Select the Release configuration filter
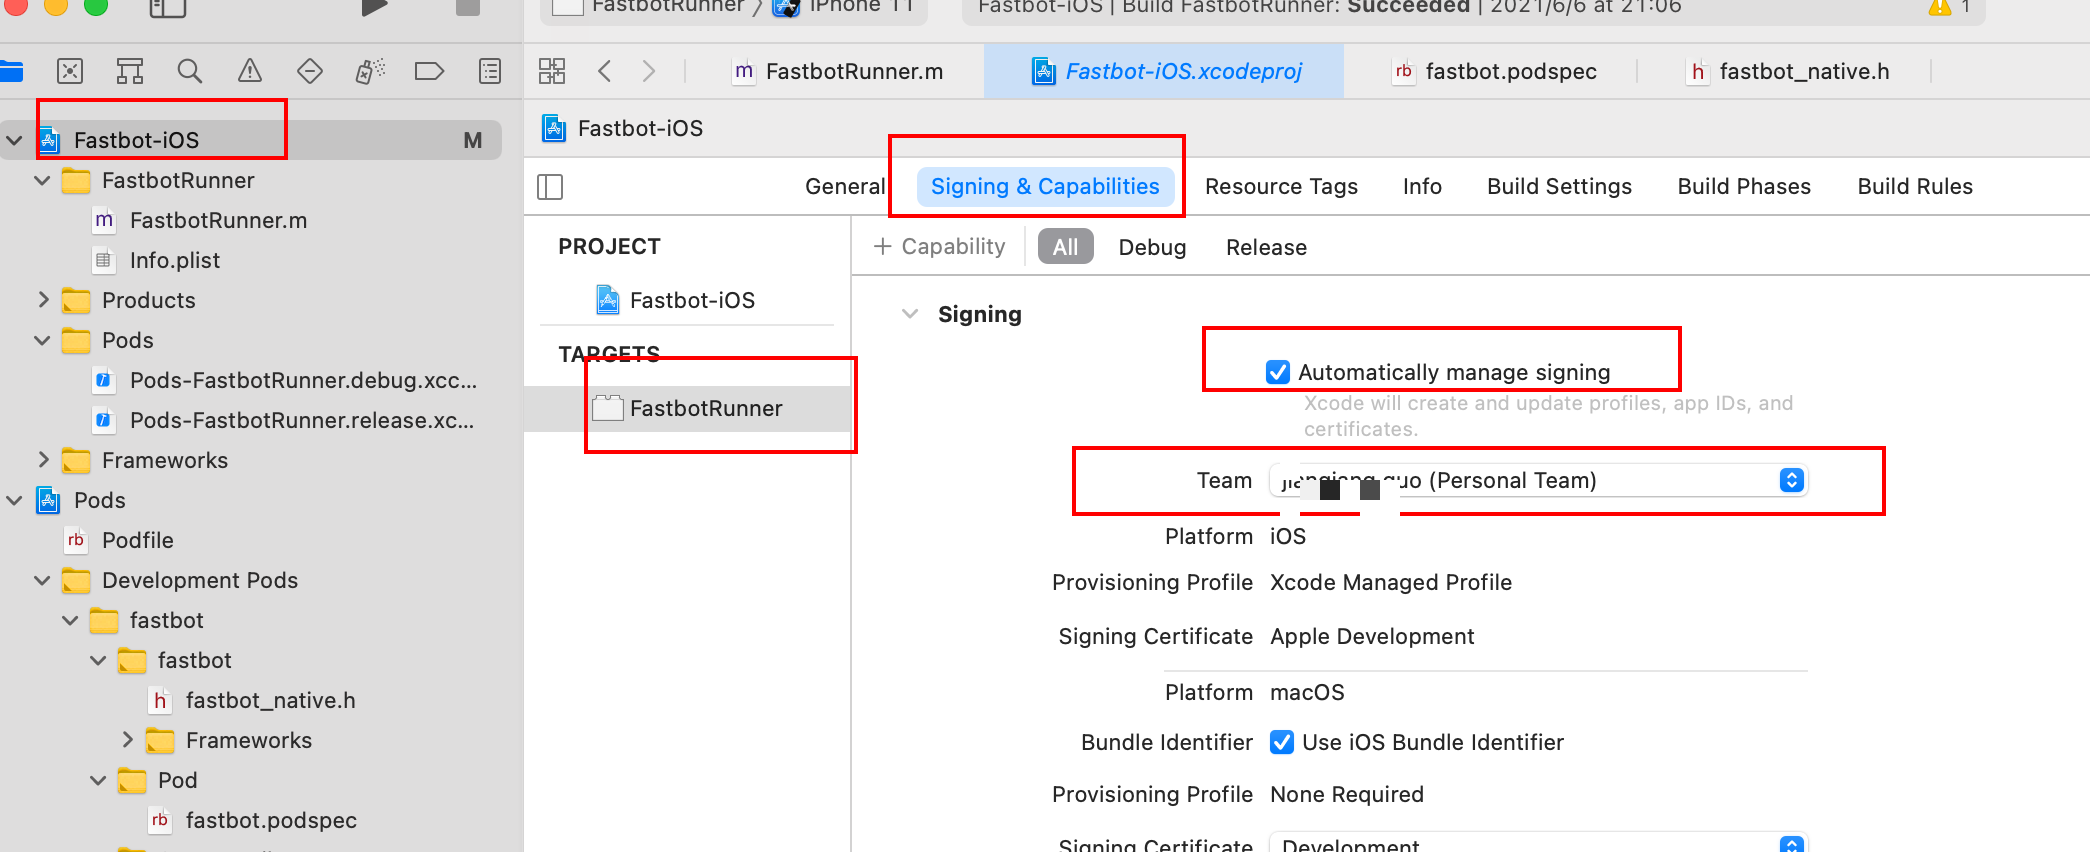The height and width of the screenshot is (852, 2090). click(1266, 247)
